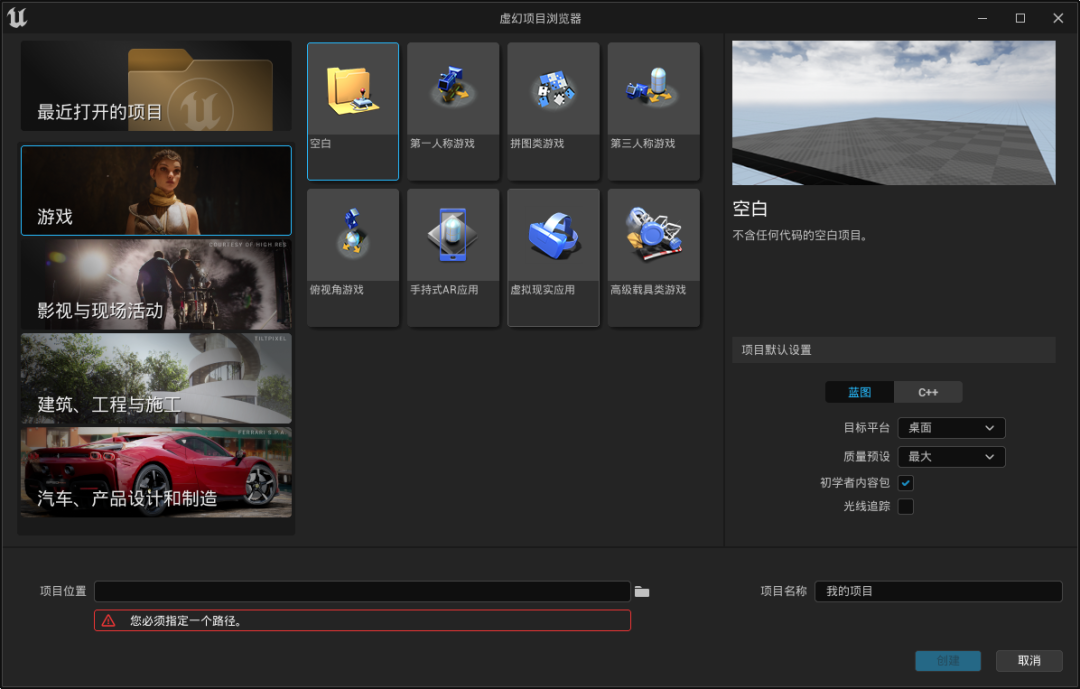Choose the 第一人称游戏 template icon
1080x689 pixels.
pyautogui.click(x=453, y=111)
